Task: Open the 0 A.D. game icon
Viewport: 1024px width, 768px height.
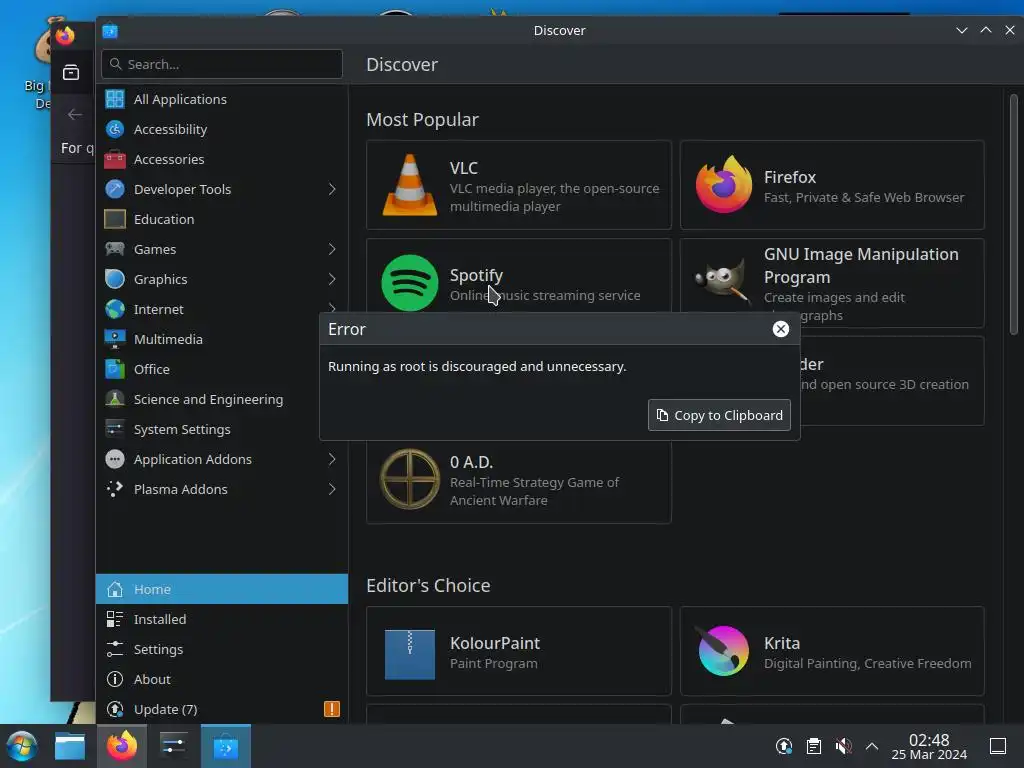Action: click(x=409, y=479)
